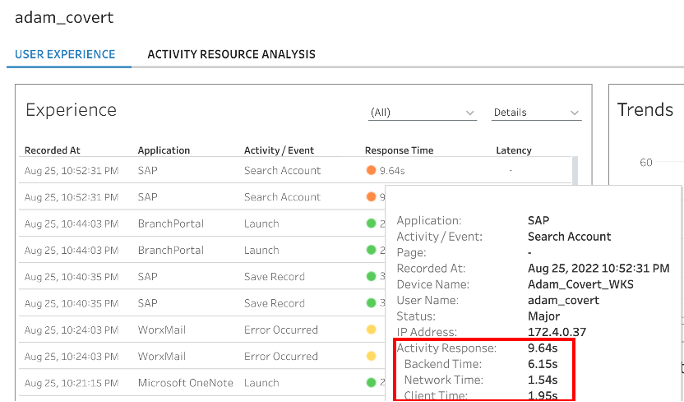Click 'SAP' application in first Search Account row
This screenshot has height=402, width=684.
147,170
